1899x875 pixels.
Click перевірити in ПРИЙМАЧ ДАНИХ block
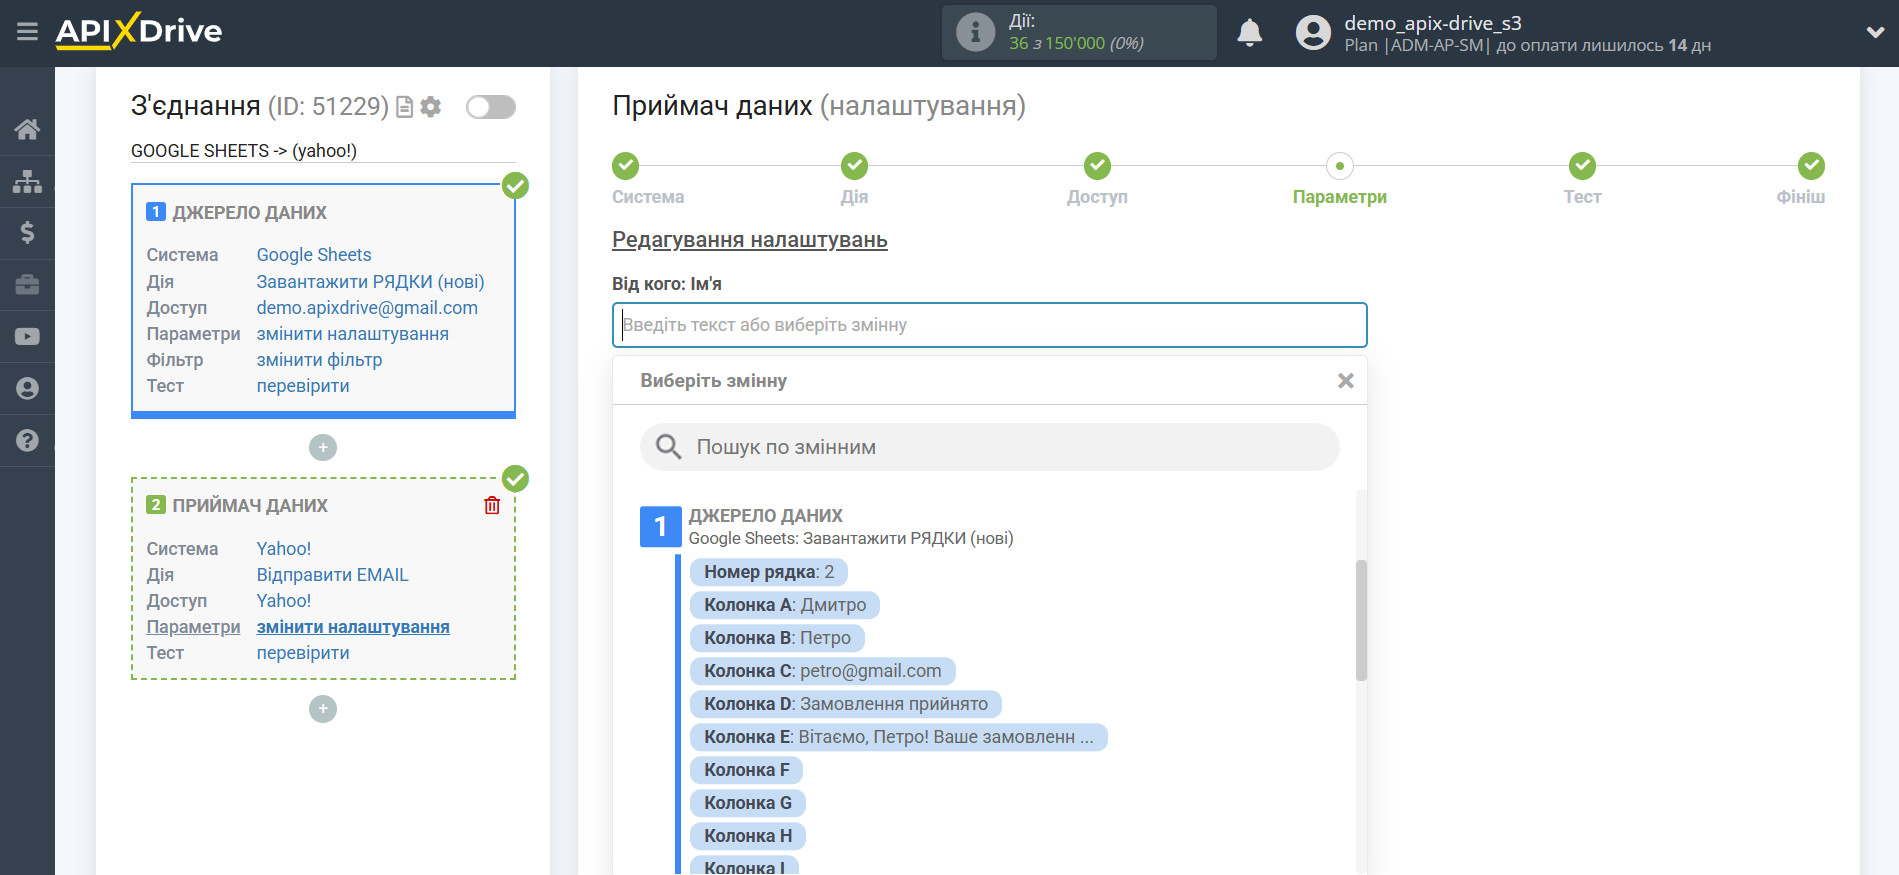[303, 653]
